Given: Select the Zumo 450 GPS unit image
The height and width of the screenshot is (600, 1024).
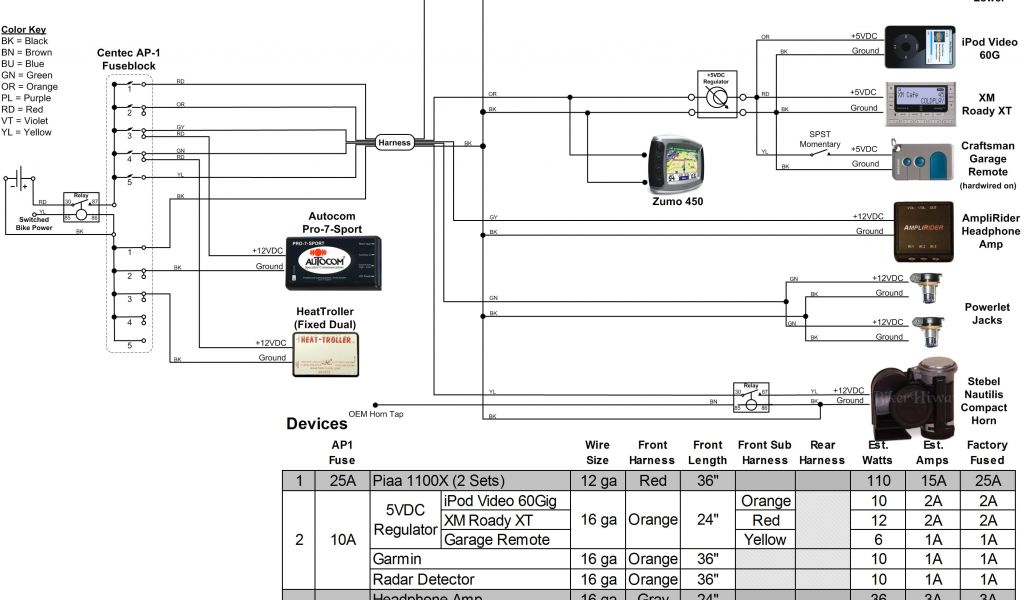Looking at the screenshot, I should pos(678,164).
